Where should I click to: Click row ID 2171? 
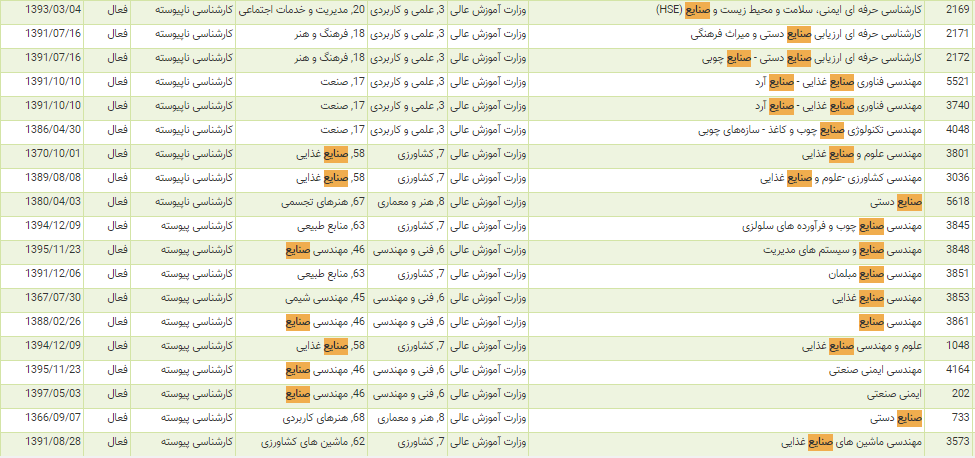(957, 34)
